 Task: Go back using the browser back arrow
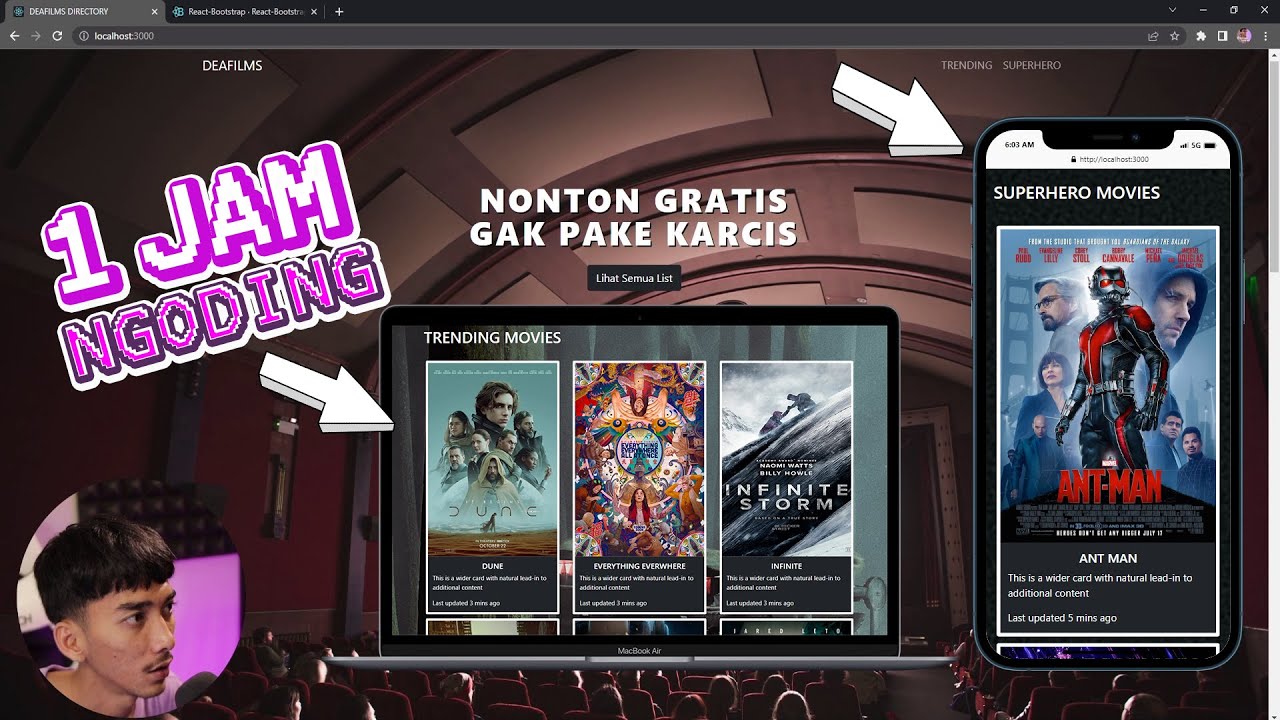[14, 36]
